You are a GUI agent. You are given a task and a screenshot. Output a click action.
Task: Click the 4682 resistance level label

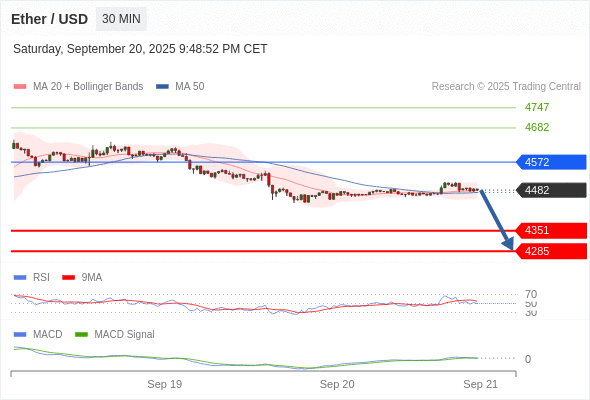(x=537, y=127)
